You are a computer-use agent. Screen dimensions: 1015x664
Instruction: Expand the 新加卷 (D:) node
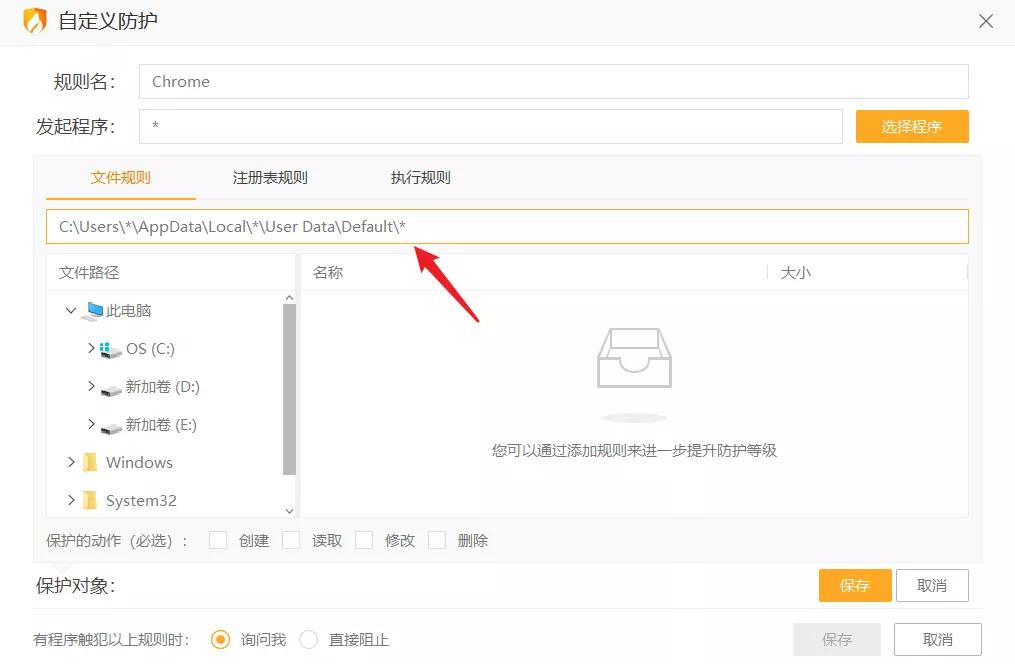coord(90,387)
